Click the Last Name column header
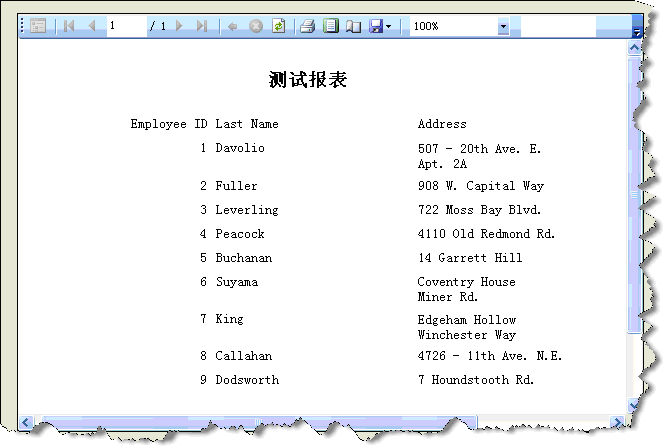The height and width of the screenshot is (448, 665). point(247,124)
